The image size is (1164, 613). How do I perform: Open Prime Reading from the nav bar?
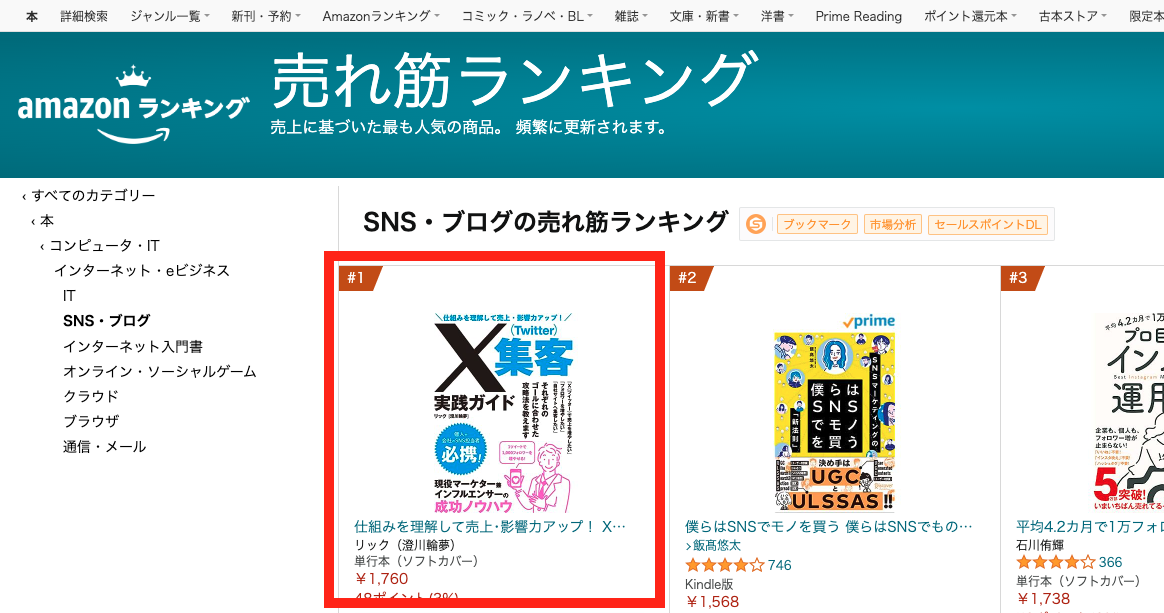point(858,16)
